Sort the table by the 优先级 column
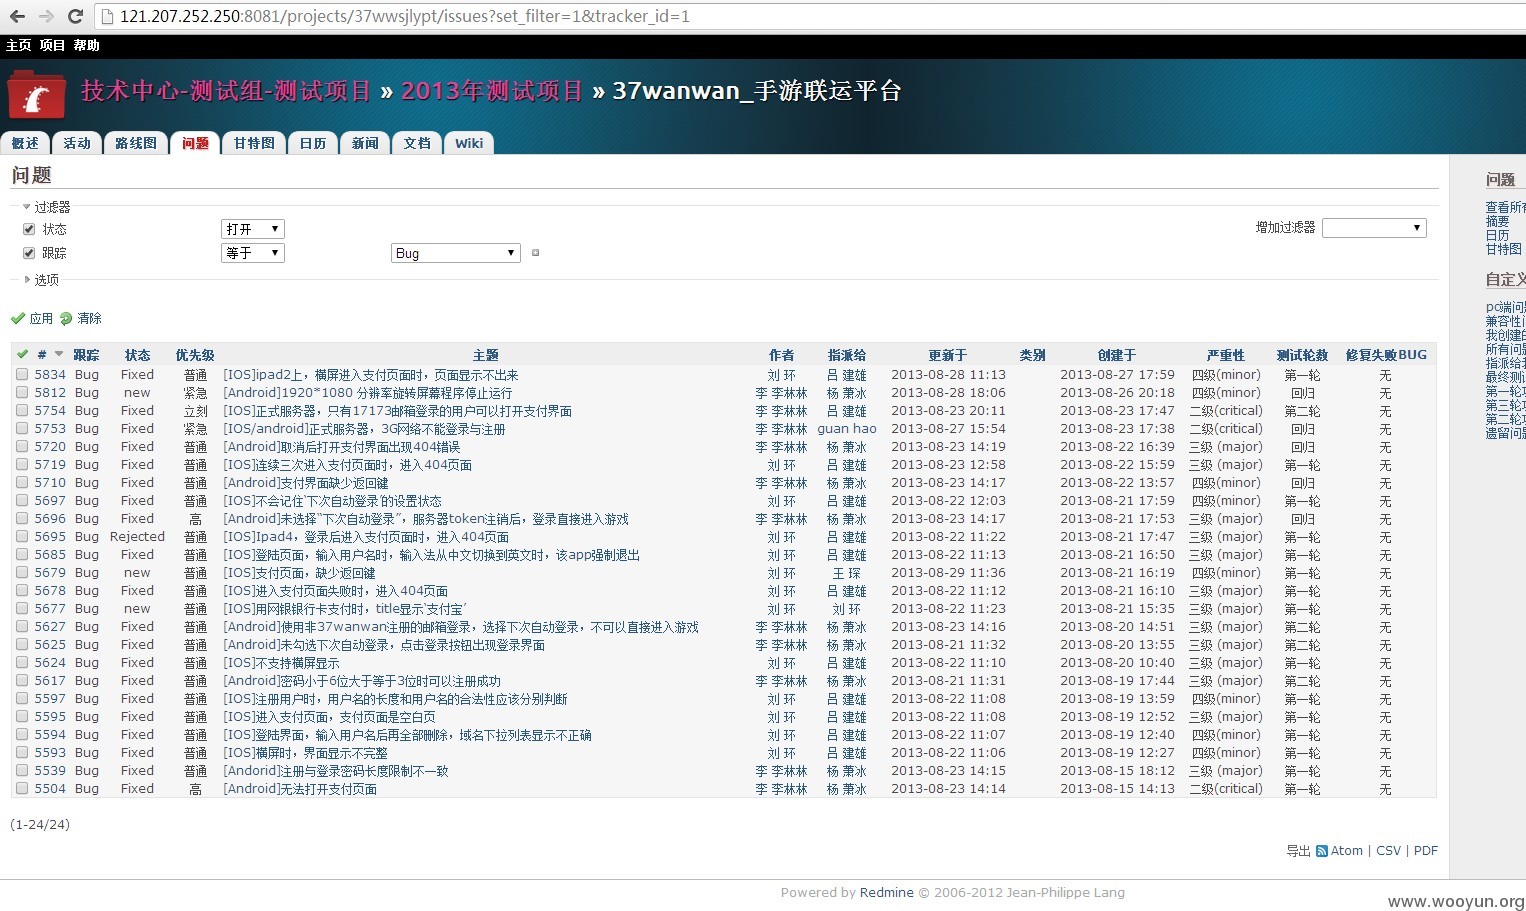This screenshot has width=1526, height=911. coord(195,355)
